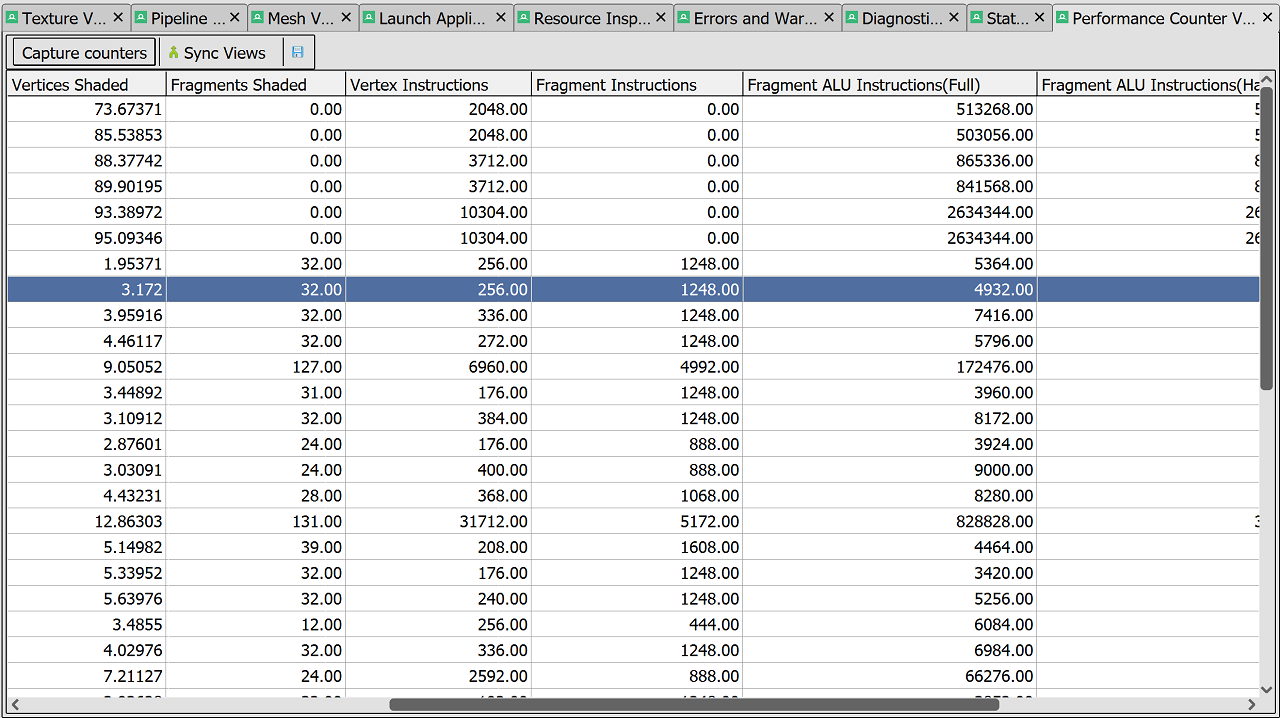Screen dimensions: 1280x718
Task: Click the Fragment ALU Instructions(Full) header
Action: [x=888, y=85]
